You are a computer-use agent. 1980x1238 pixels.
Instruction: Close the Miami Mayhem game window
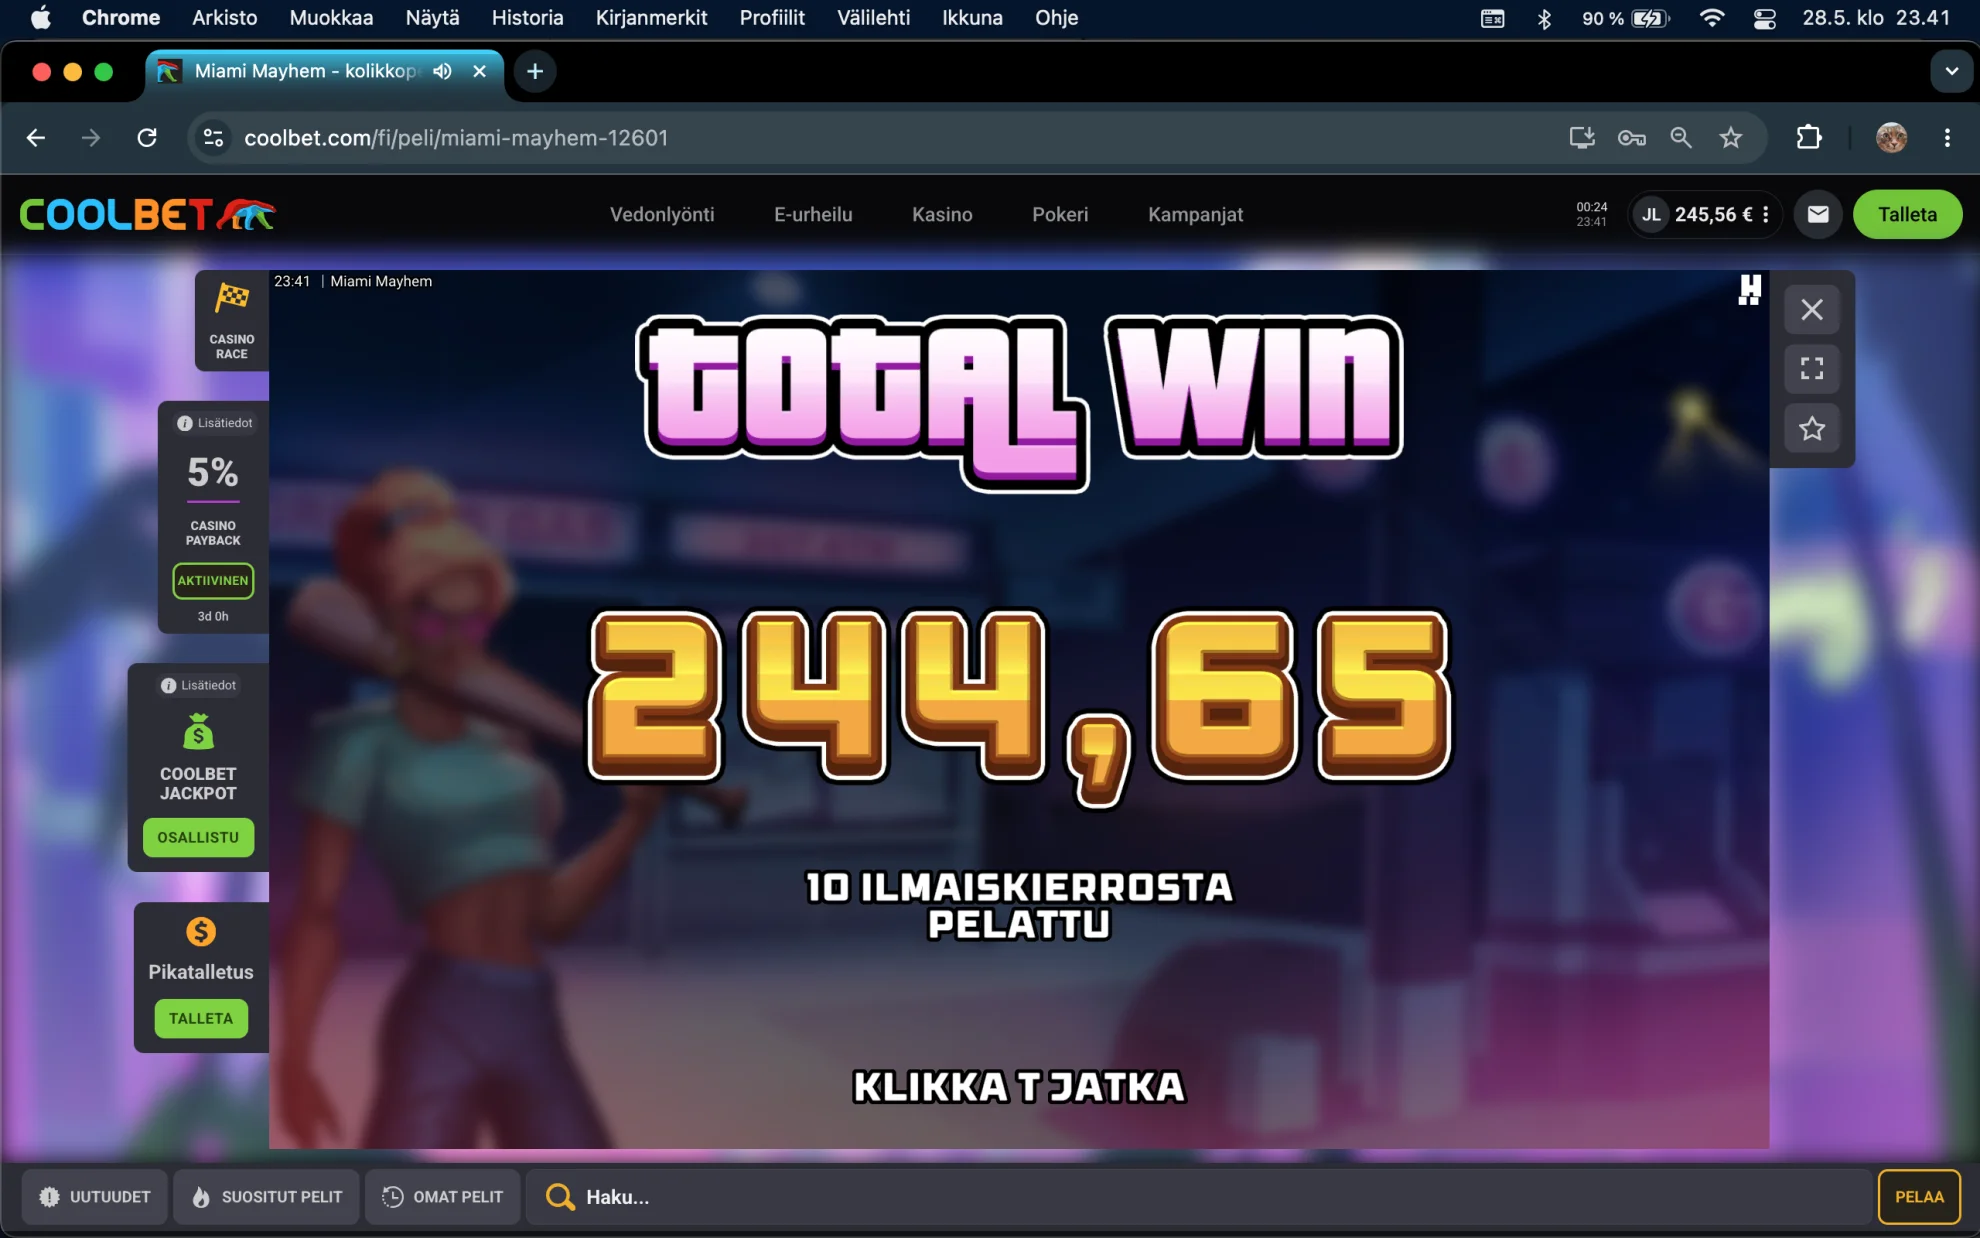pyautogui.click(x=1812, y=310)
